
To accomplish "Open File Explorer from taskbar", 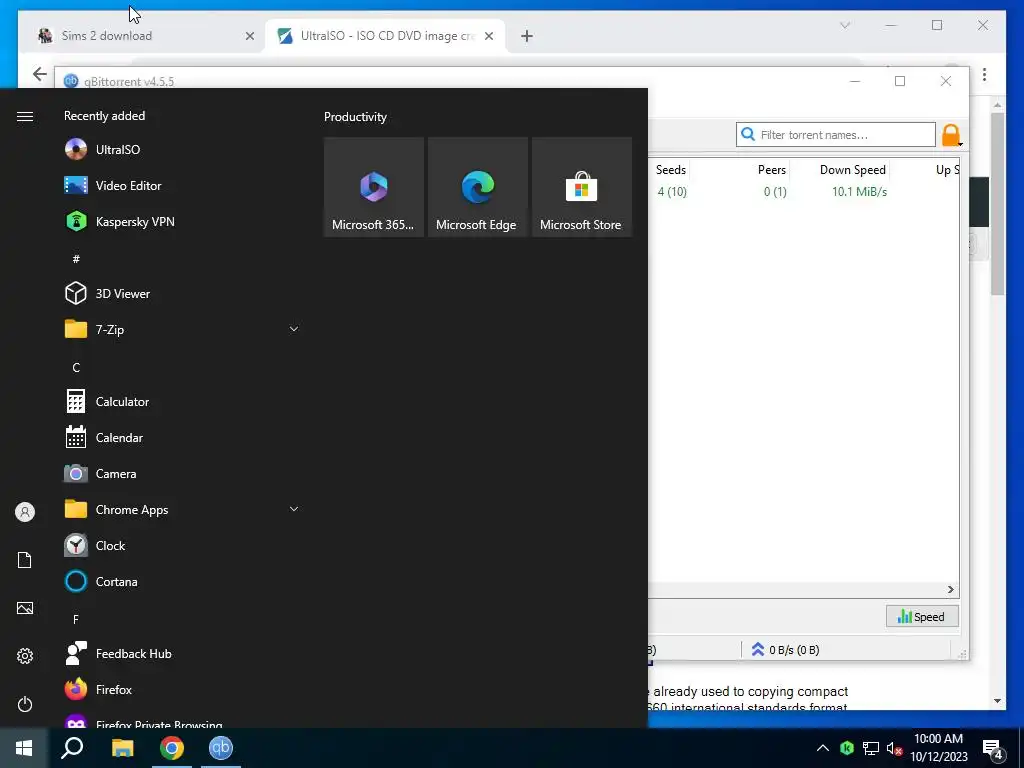I will pos(122,748).
